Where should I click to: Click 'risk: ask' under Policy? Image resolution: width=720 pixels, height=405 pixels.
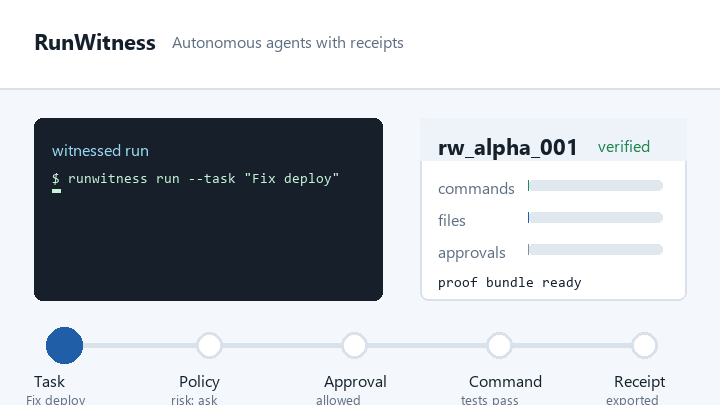click(x=194, y=399)
